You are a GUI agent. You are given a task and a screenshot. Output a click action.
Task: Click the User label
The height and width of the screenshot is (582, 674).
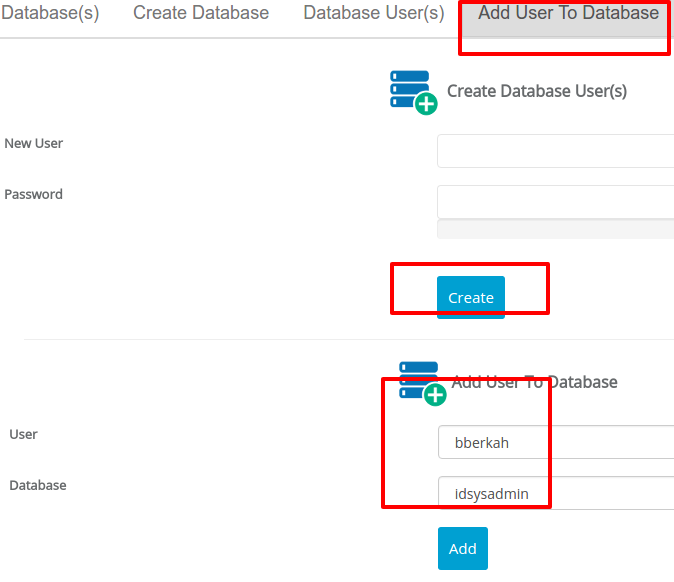(23, 434)
